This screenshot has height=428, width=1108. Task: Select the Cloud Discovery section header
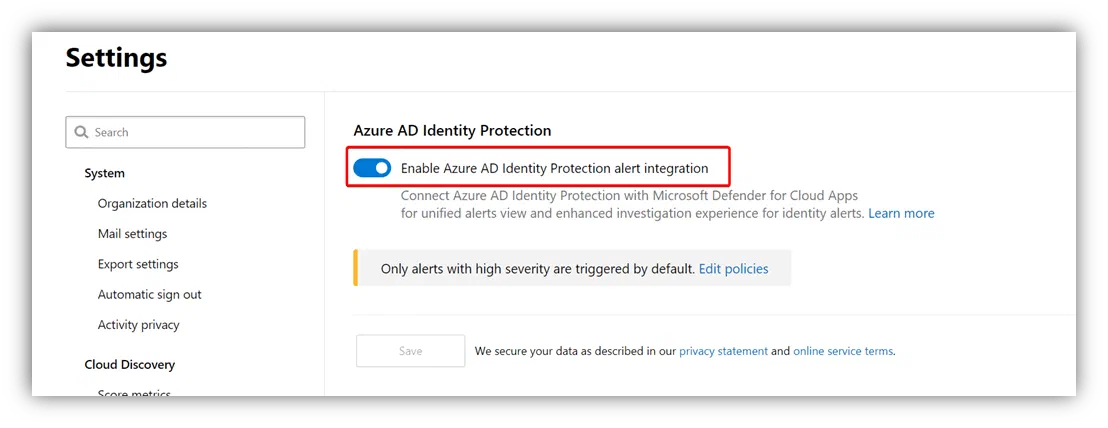click(129, 364)
